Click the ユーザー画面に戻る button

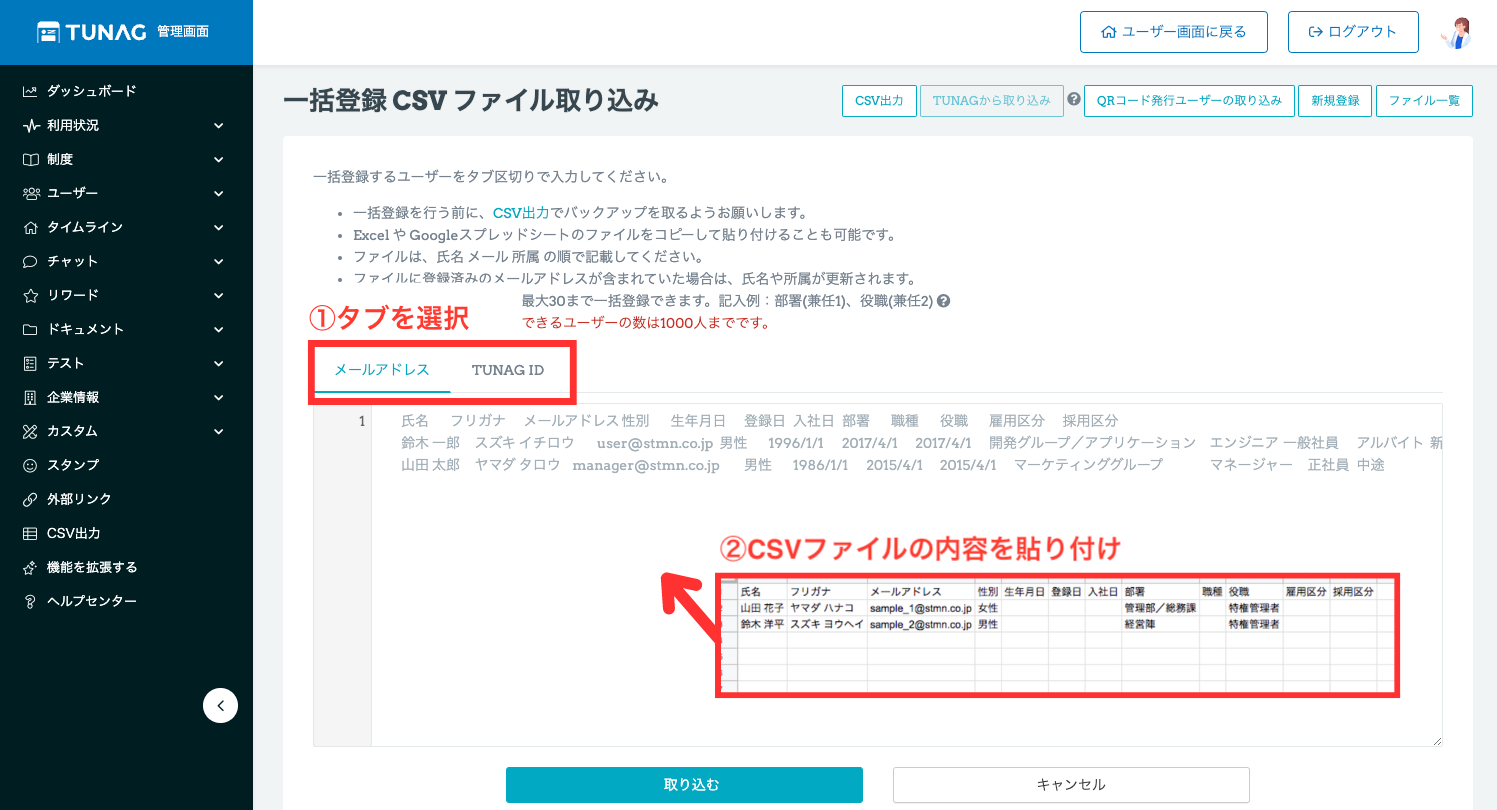point(1174,32)
